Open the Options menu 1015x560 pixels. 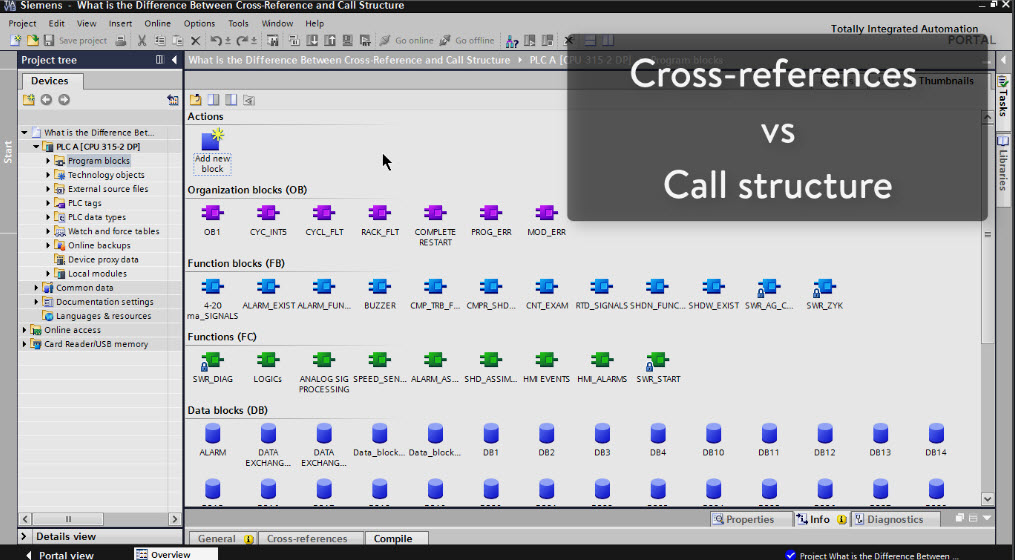click(199, 23)
